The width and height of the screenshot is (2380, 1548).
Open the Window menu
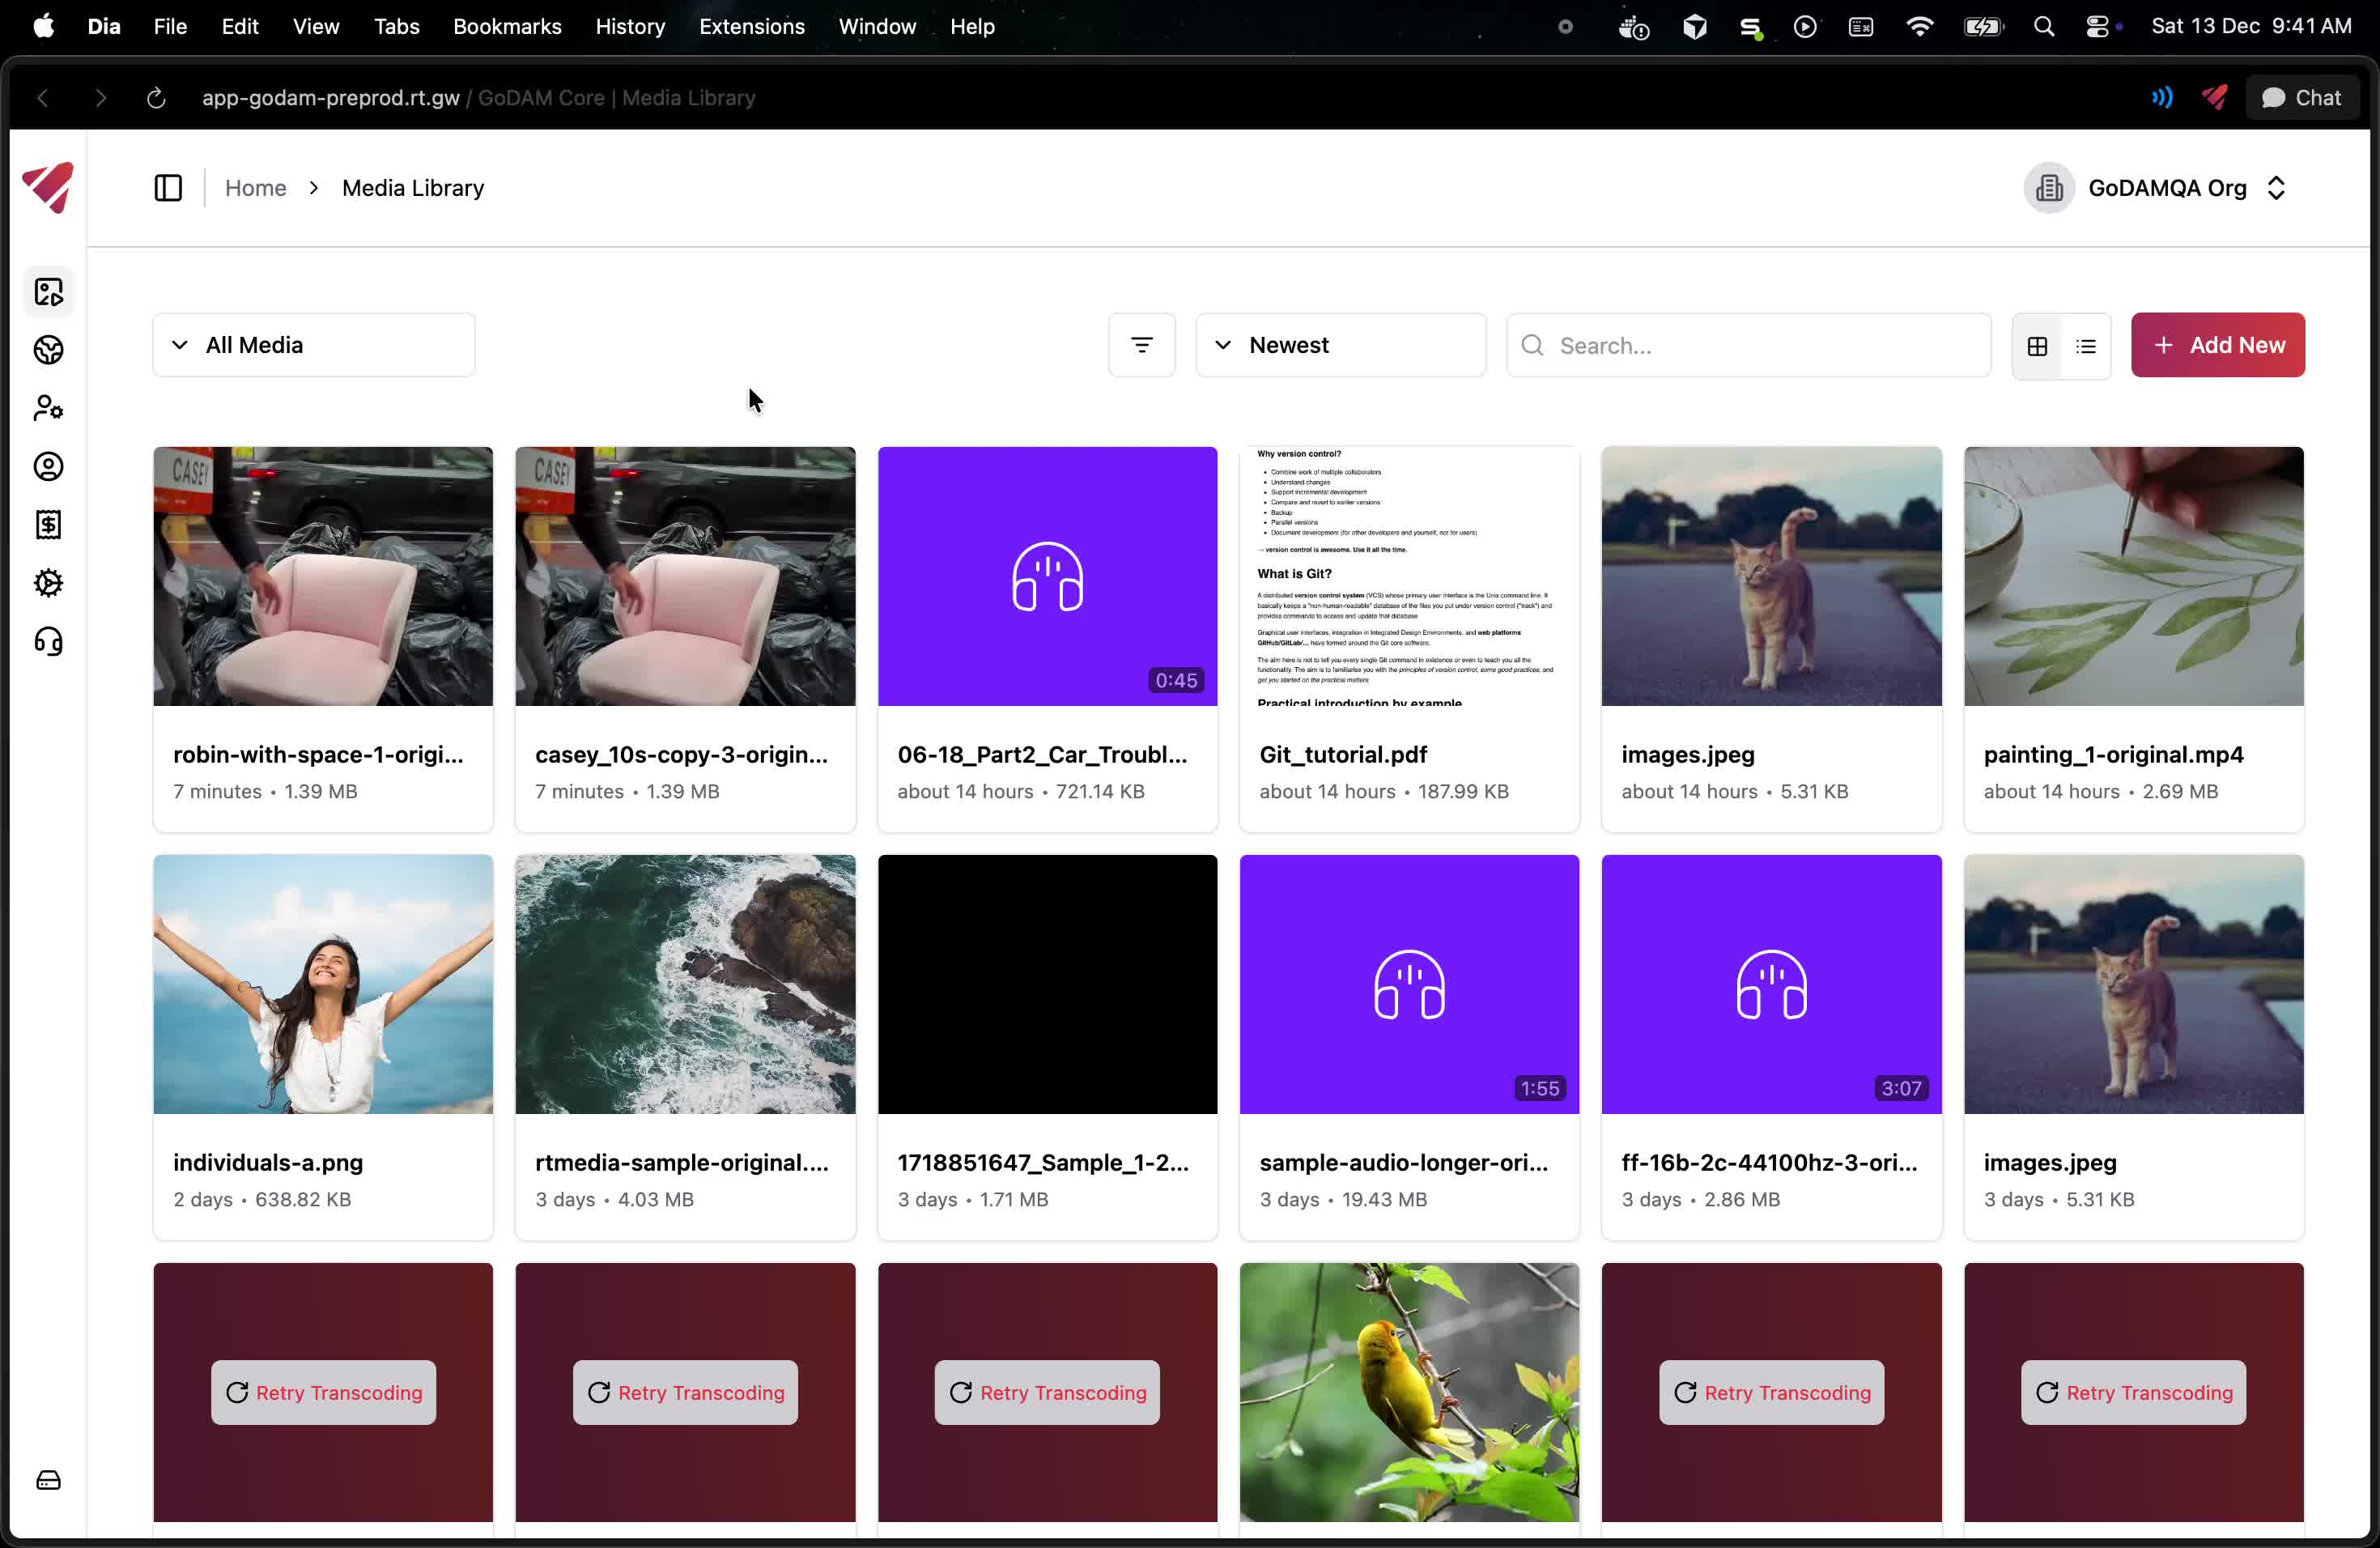[877, 27]
